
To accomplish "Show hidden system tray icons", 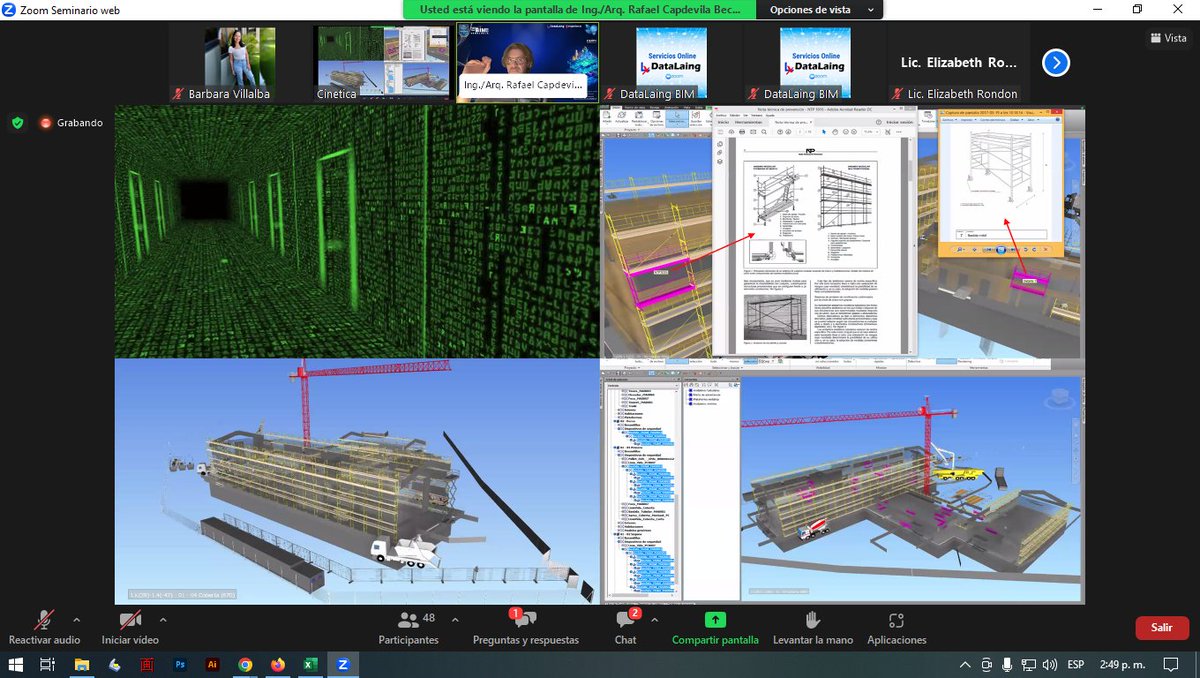I will (x=964, y=664).
